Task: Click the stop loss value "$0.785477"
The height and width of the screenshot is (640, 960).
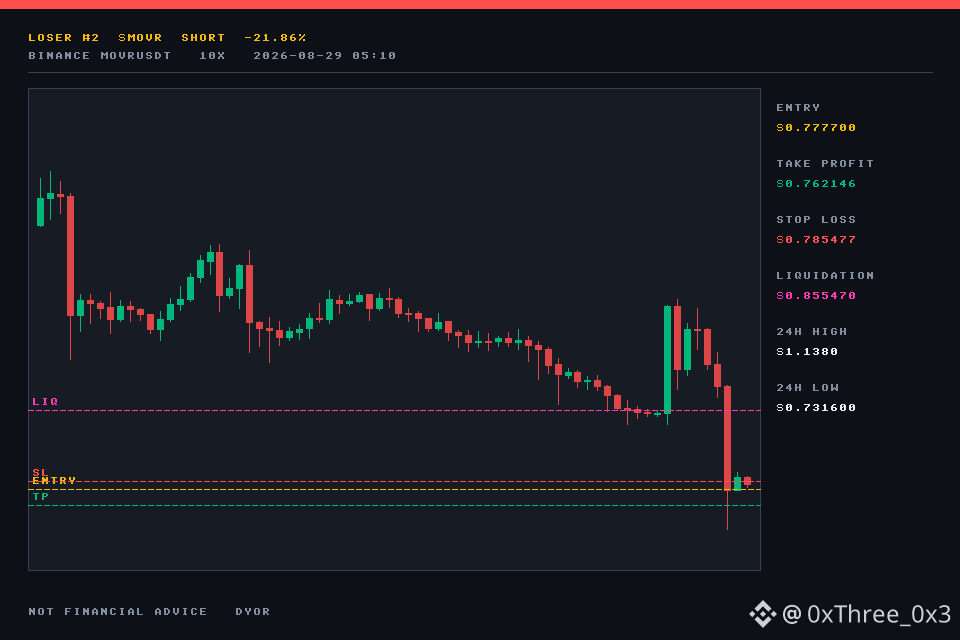Action: [816, 239]
